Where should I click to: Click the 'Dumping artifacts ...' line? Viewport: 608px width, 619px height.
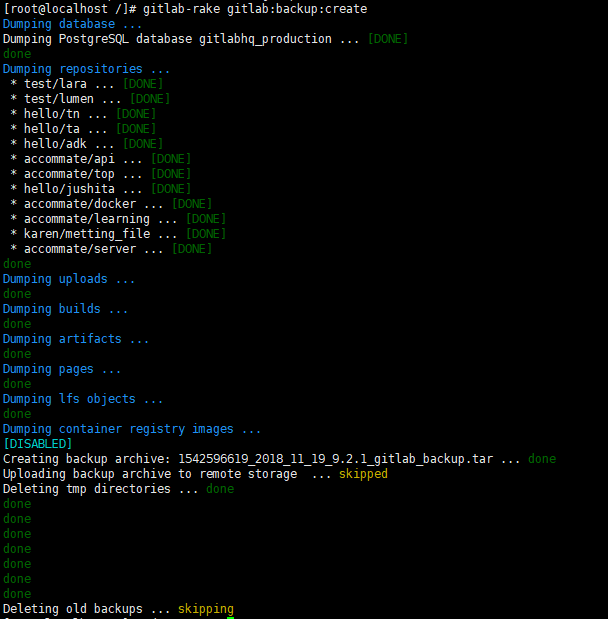coord(76,339)
